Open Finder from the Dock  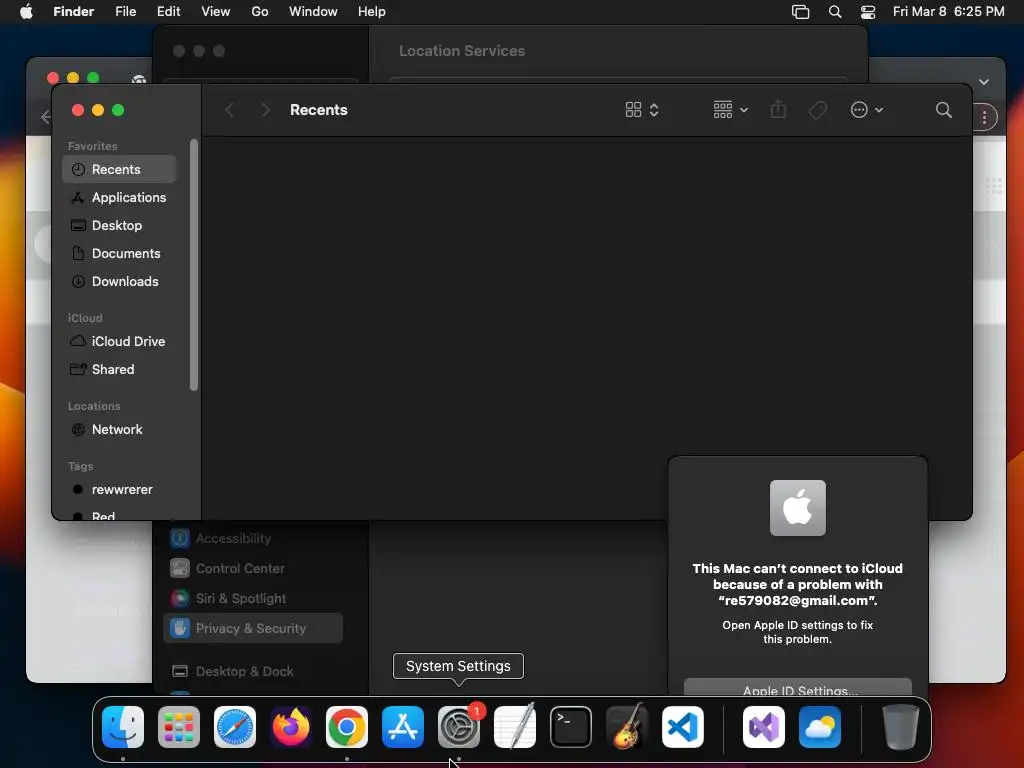pyautogui.click(x=123, y=727)
